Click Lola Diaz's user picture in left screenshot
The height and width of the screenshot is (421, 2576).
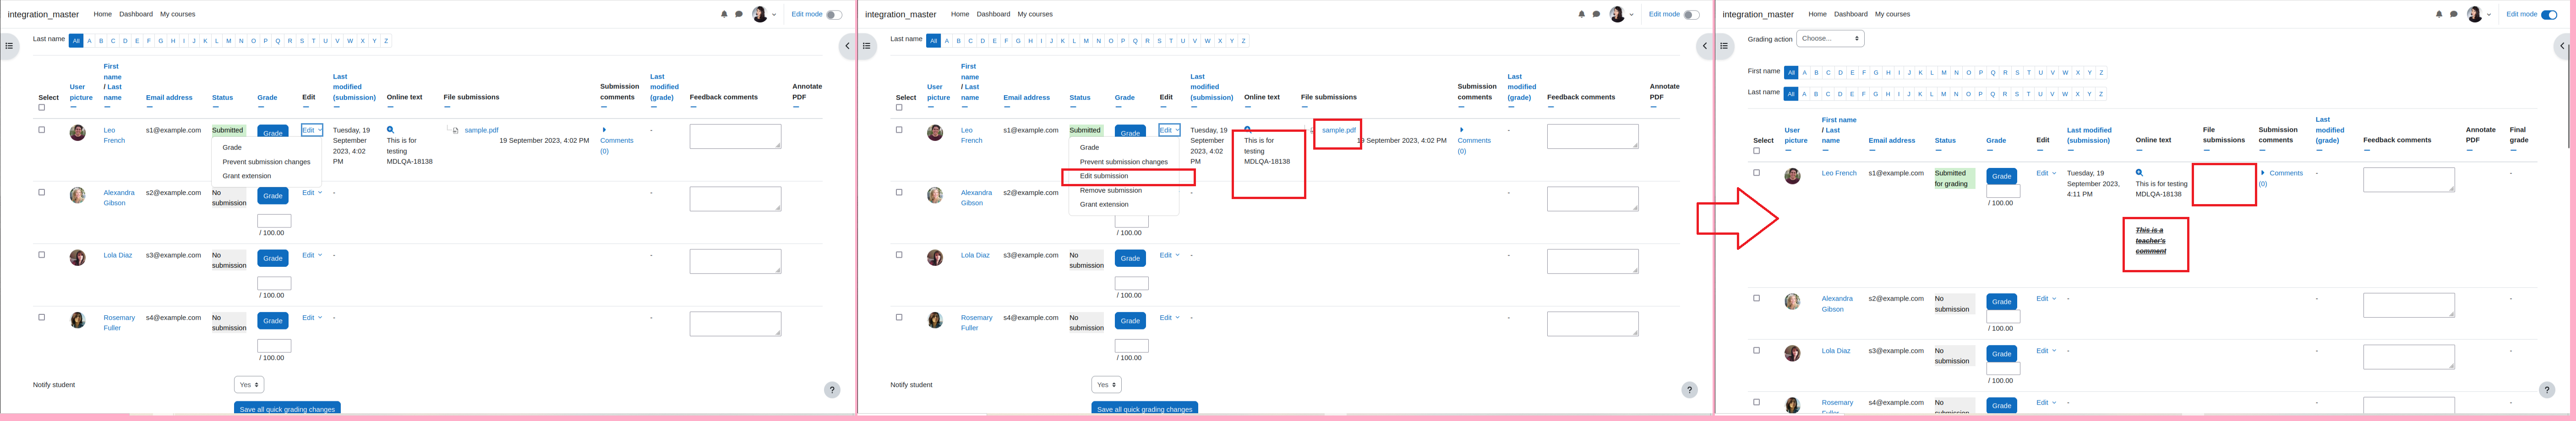pos(77,257)
